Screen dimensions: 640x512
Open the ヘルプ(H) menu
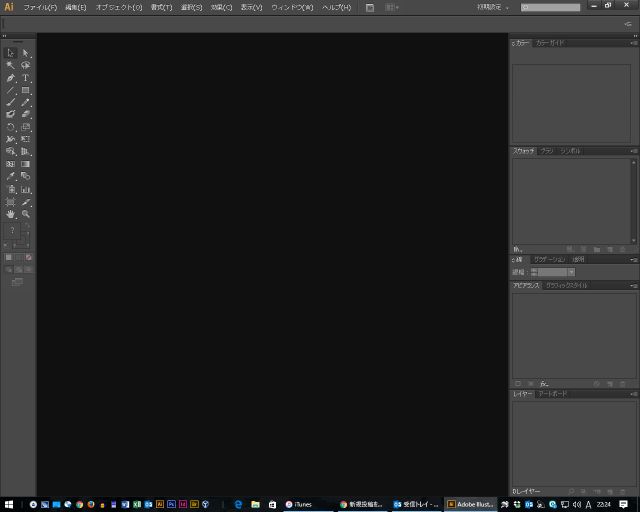336,7
